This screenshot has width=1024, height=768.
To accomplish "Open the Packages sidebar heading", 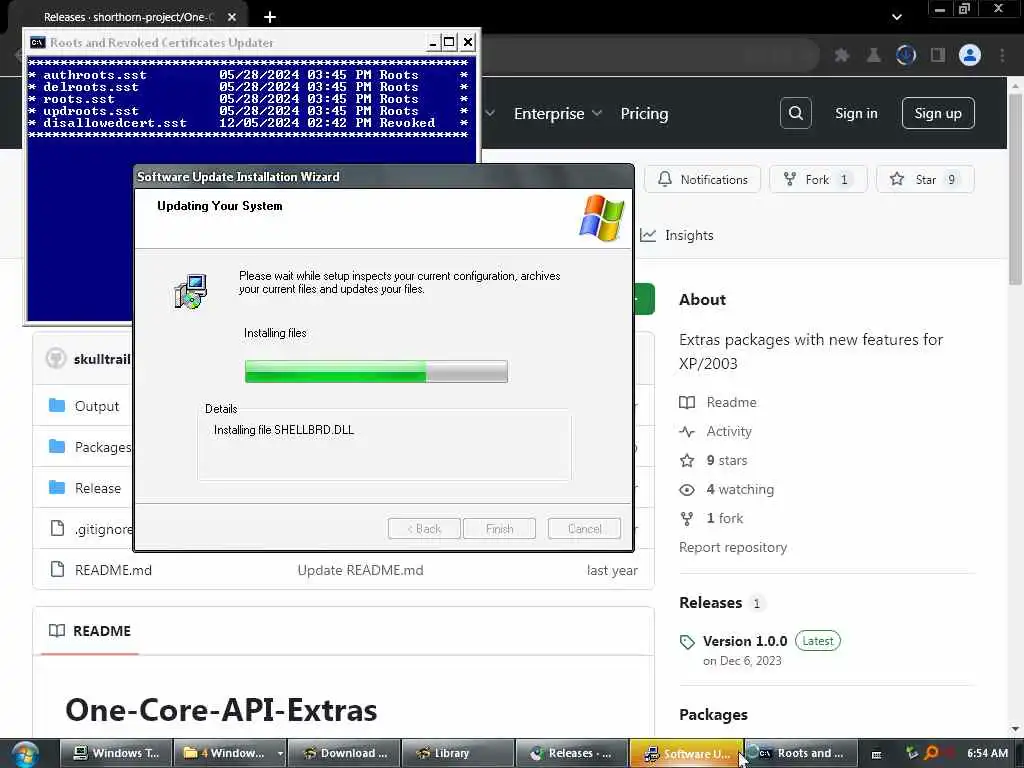I will [x=713, y=714].
